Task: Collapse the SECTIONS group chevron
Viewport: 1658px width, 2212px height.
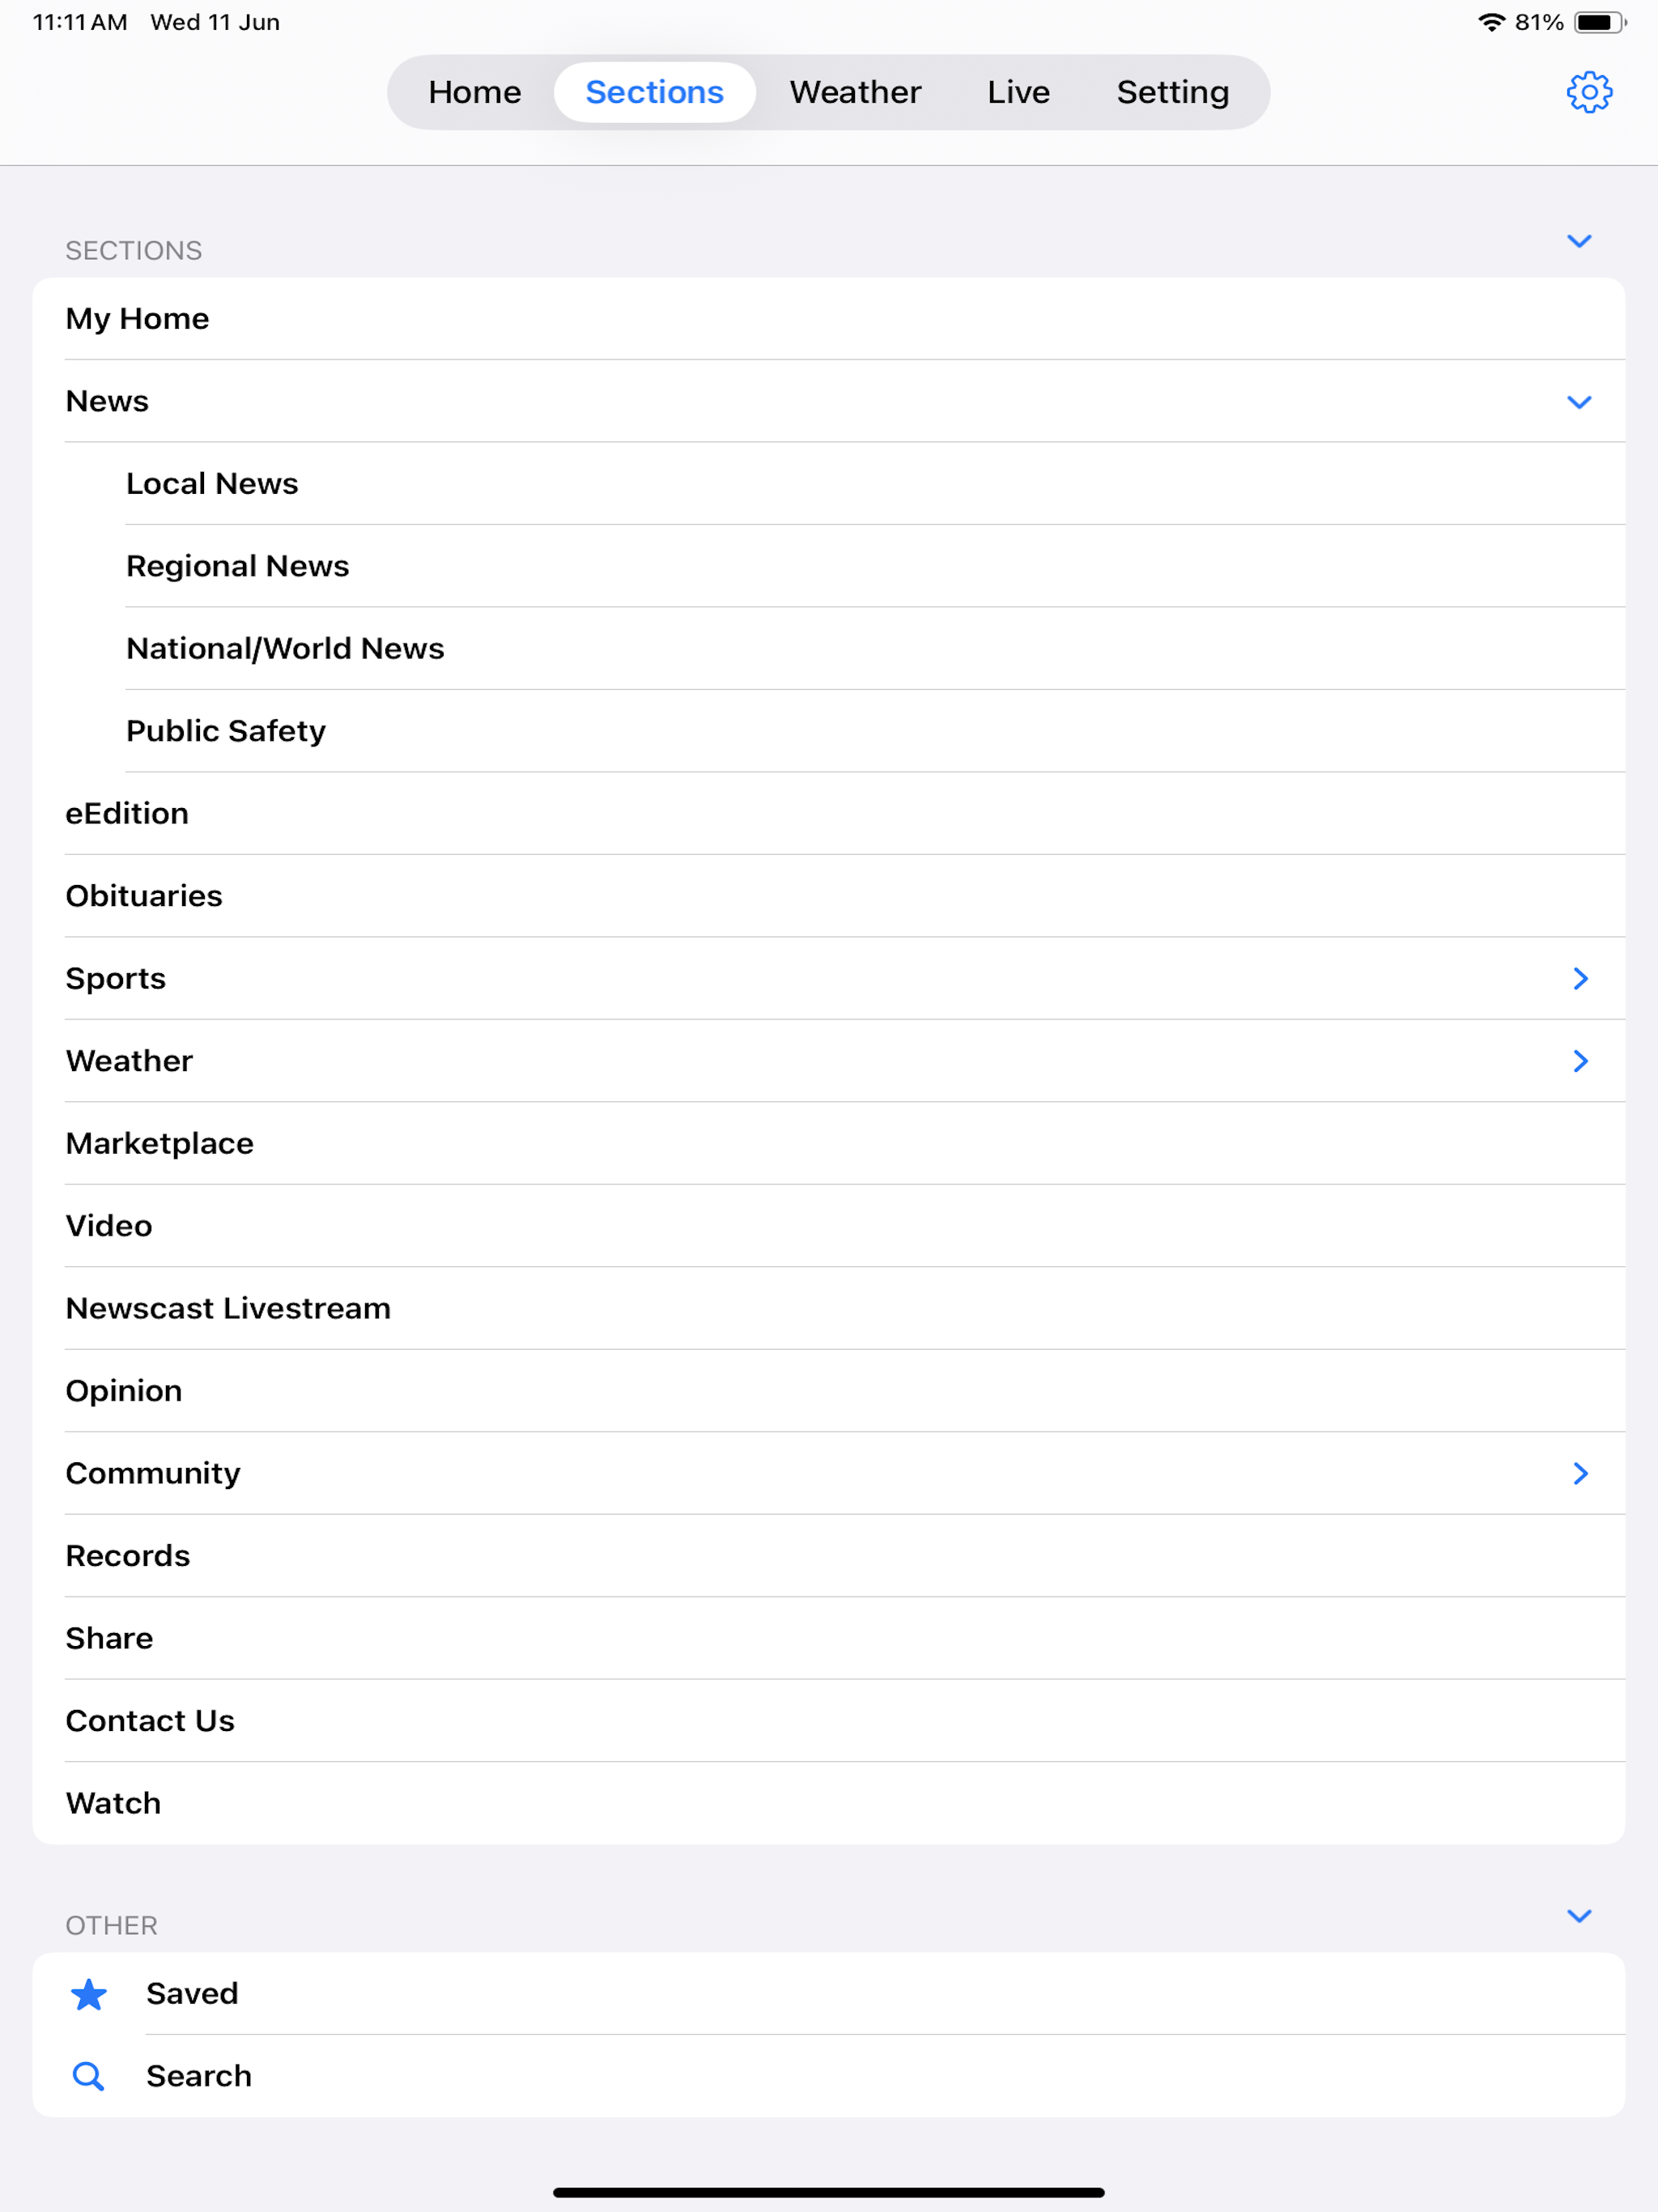Action: click(1579, 241)
